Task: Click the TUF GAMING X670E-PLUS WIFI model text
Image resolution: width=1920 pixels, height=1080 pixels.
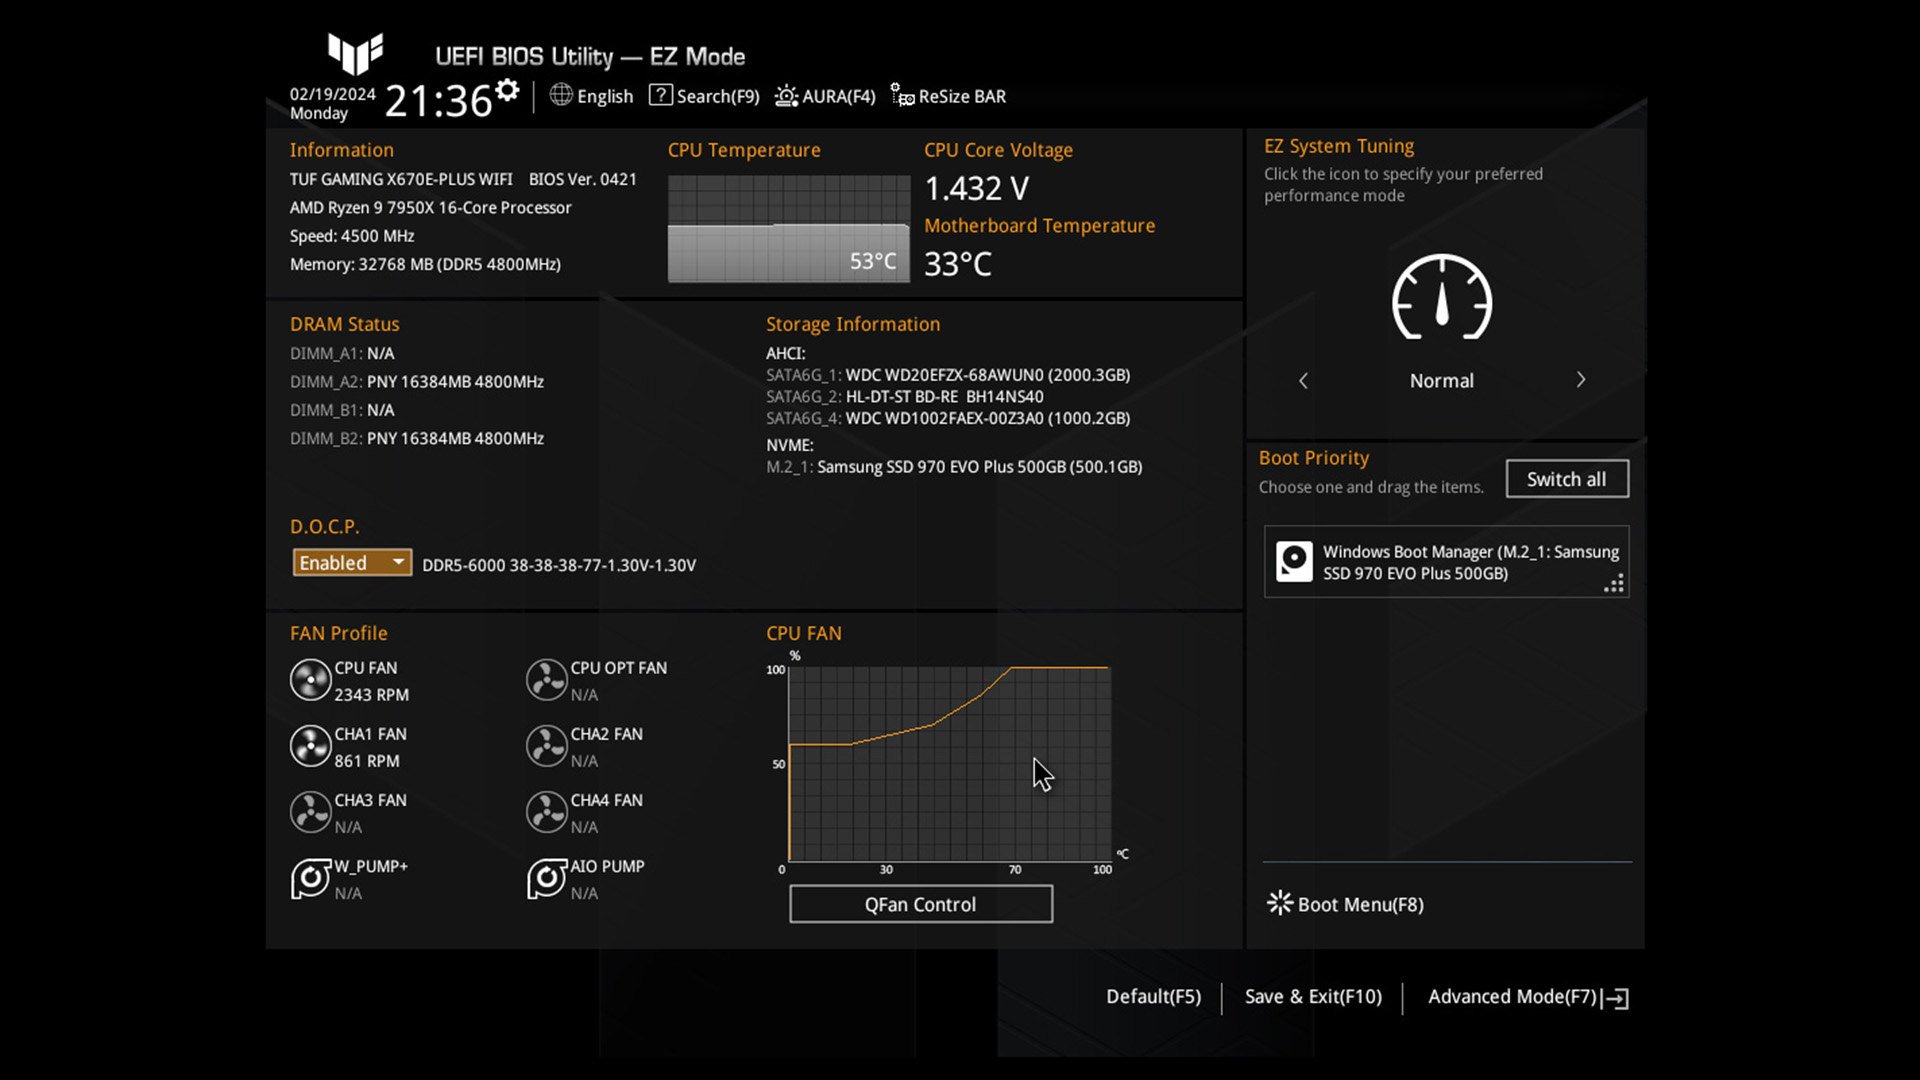Action: 401,179
